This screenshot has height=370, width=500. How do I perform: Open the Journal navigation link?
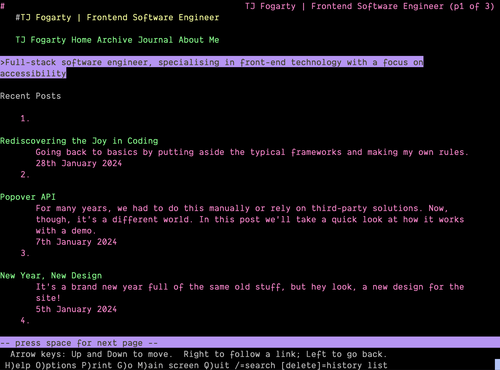(x=155, y=40)
